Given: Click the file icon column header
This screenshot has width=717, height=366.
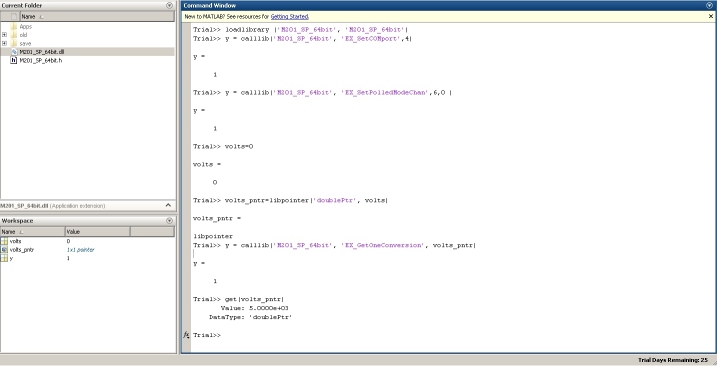Looking at the screenshot, I should (x=14, y=16).
